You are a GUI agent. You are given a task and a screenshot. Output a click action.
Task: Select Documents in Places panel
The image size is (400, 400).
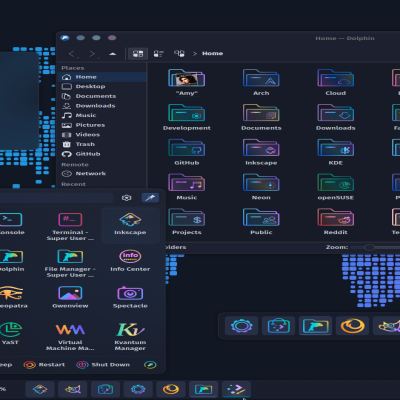tap(102, 96)
